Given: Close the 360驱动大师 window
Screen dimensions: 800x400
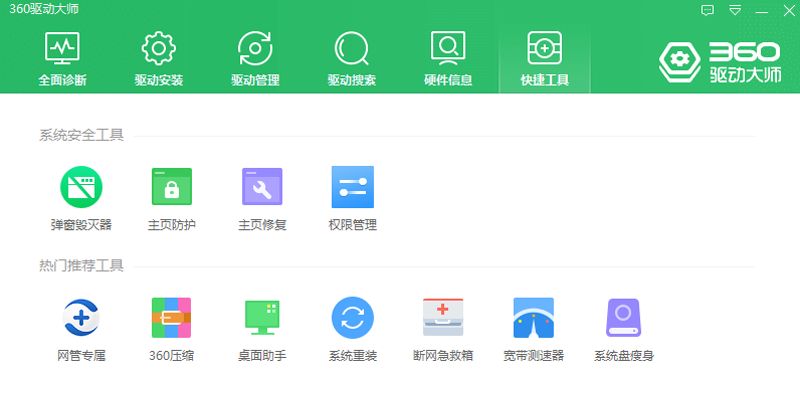Looking at the screenshot, I should (789, 11).
